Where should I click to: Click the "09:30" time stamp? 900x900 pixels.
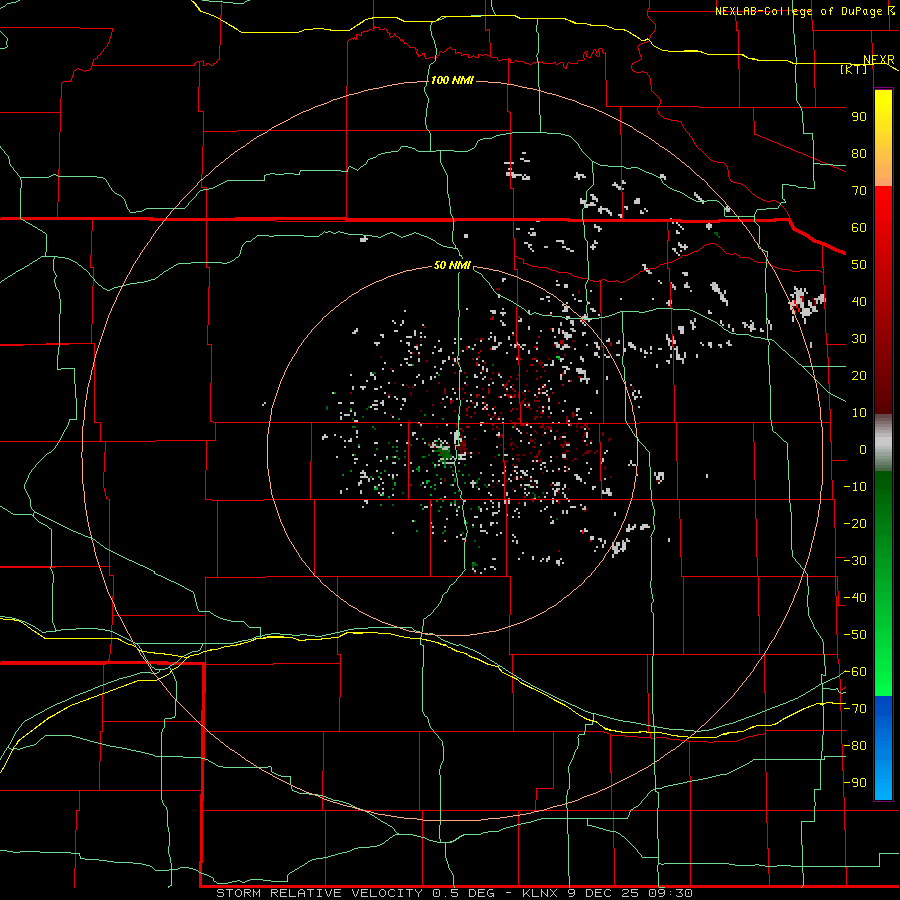[671, 893]
